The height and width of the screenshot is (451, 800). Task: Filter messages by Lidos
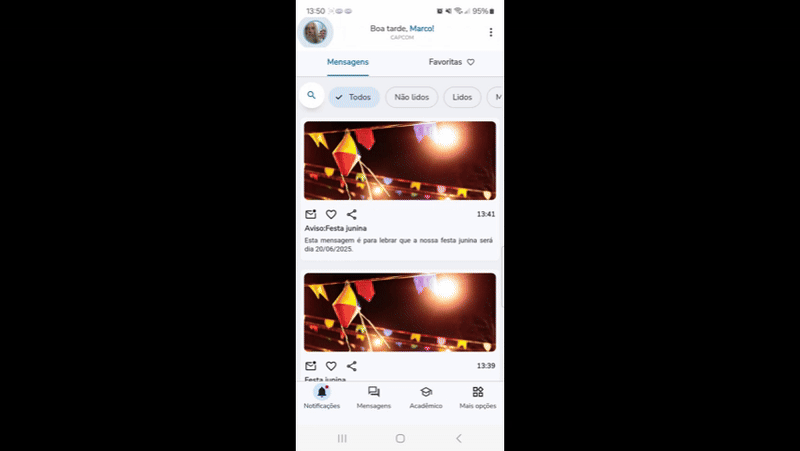[462, 97]
